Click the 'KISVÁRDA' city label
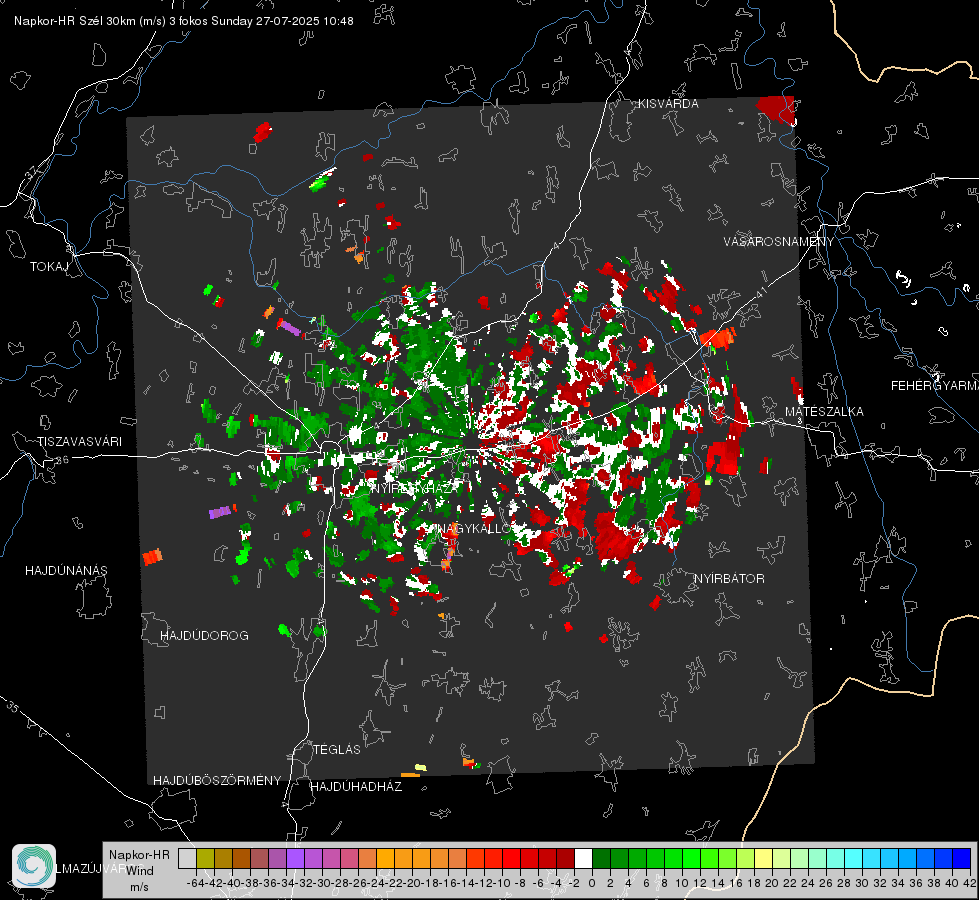979x900 pixels. click(x=668, y=104)
